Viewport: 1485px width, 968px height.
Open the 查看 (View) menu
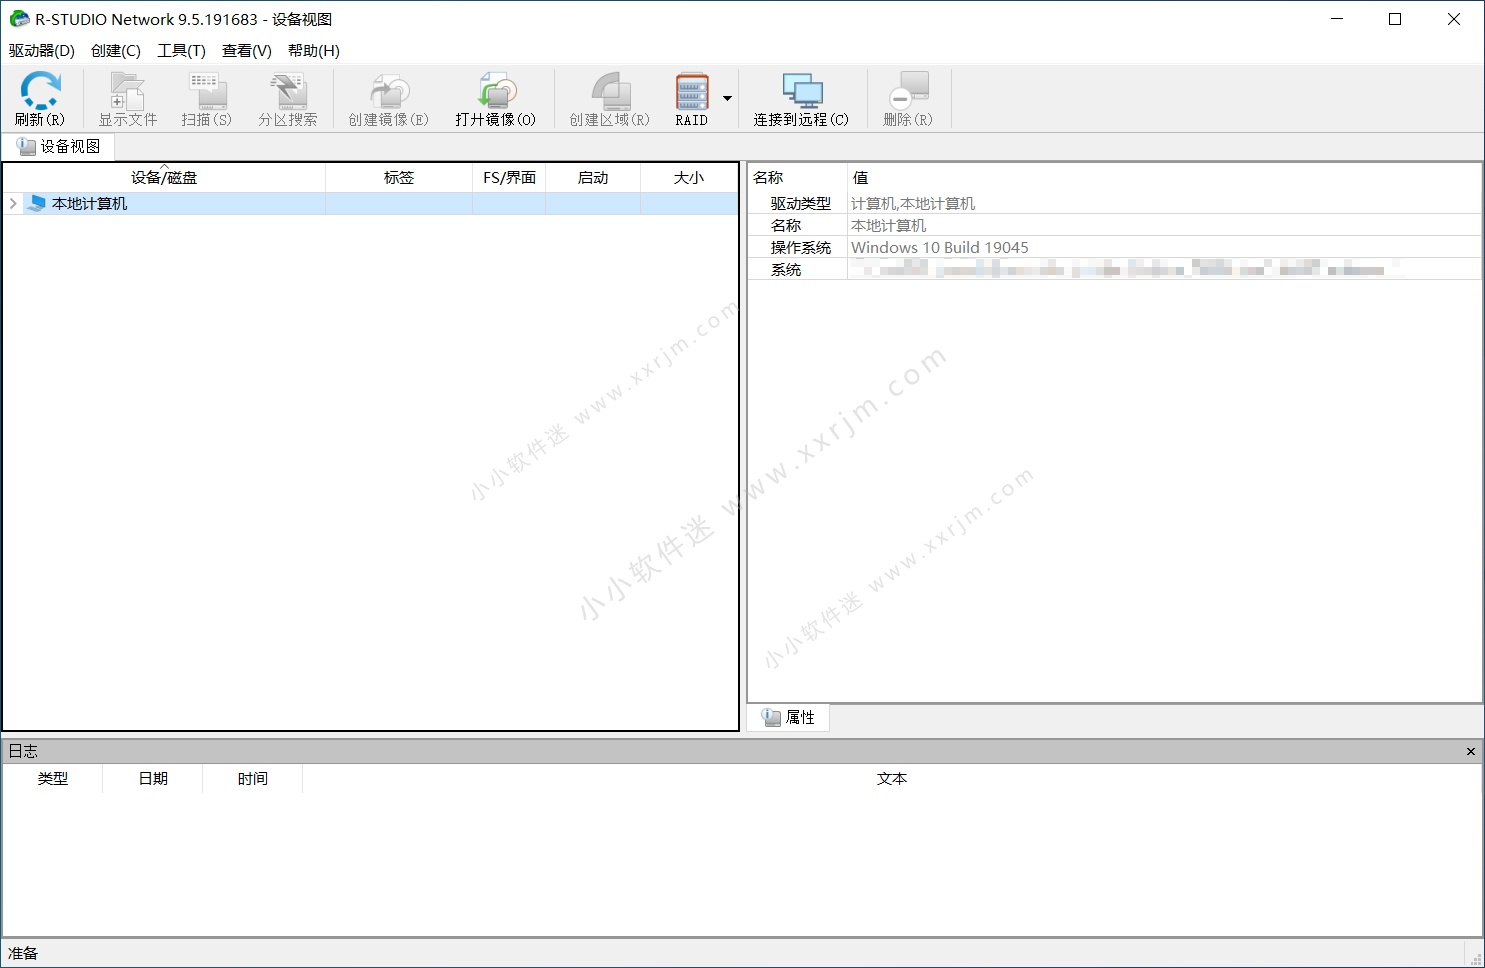tap(245, 50)
